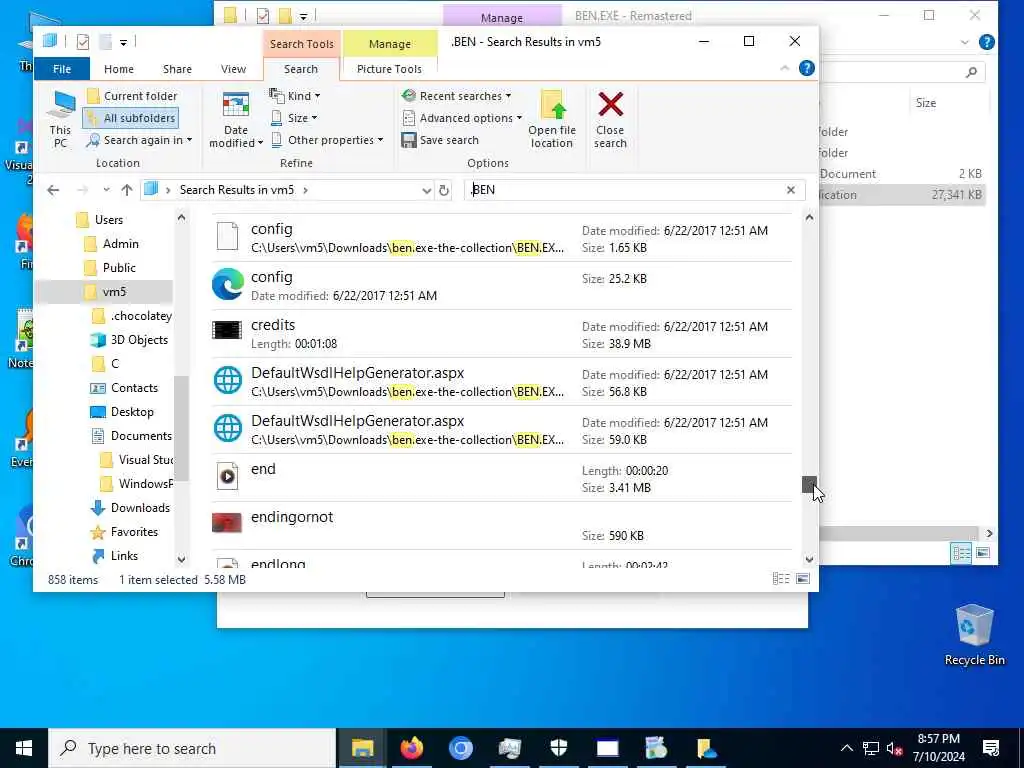Click the taskbar search box
Screen dimensions: 1024x768
click(192, 748)
